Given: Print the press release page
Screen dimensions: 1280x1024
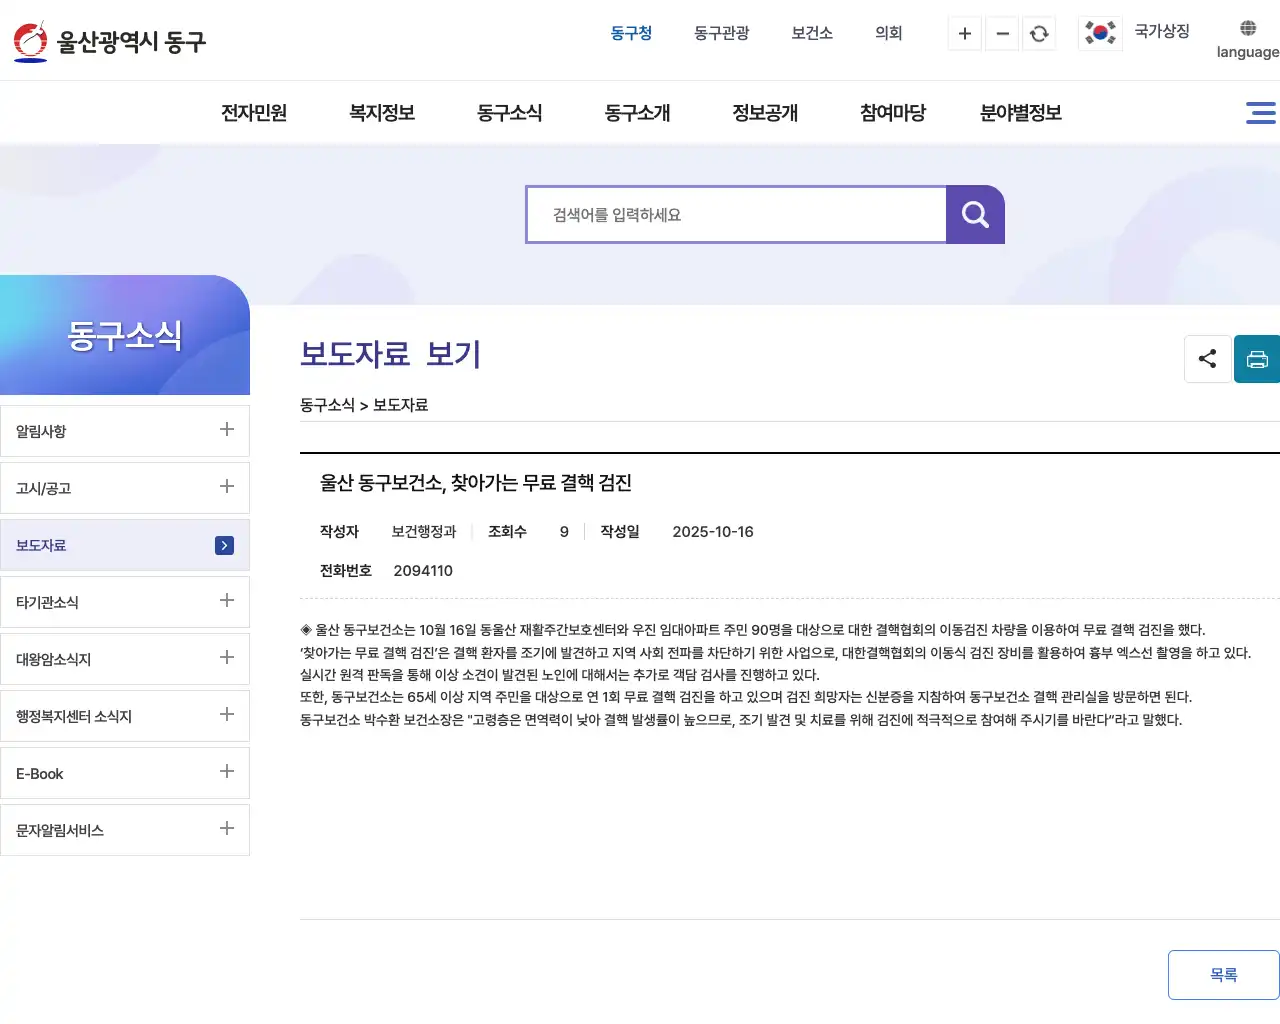Looking at the screenshot, I should pyautogui.click(x=1257, y=359).
